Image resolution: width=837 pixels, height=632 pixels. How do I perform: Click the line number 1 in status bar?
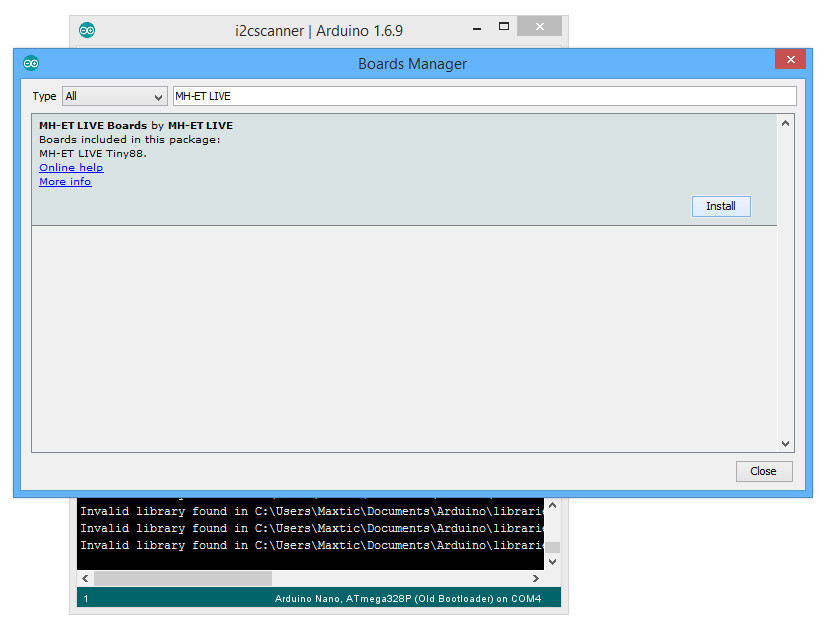86,599
